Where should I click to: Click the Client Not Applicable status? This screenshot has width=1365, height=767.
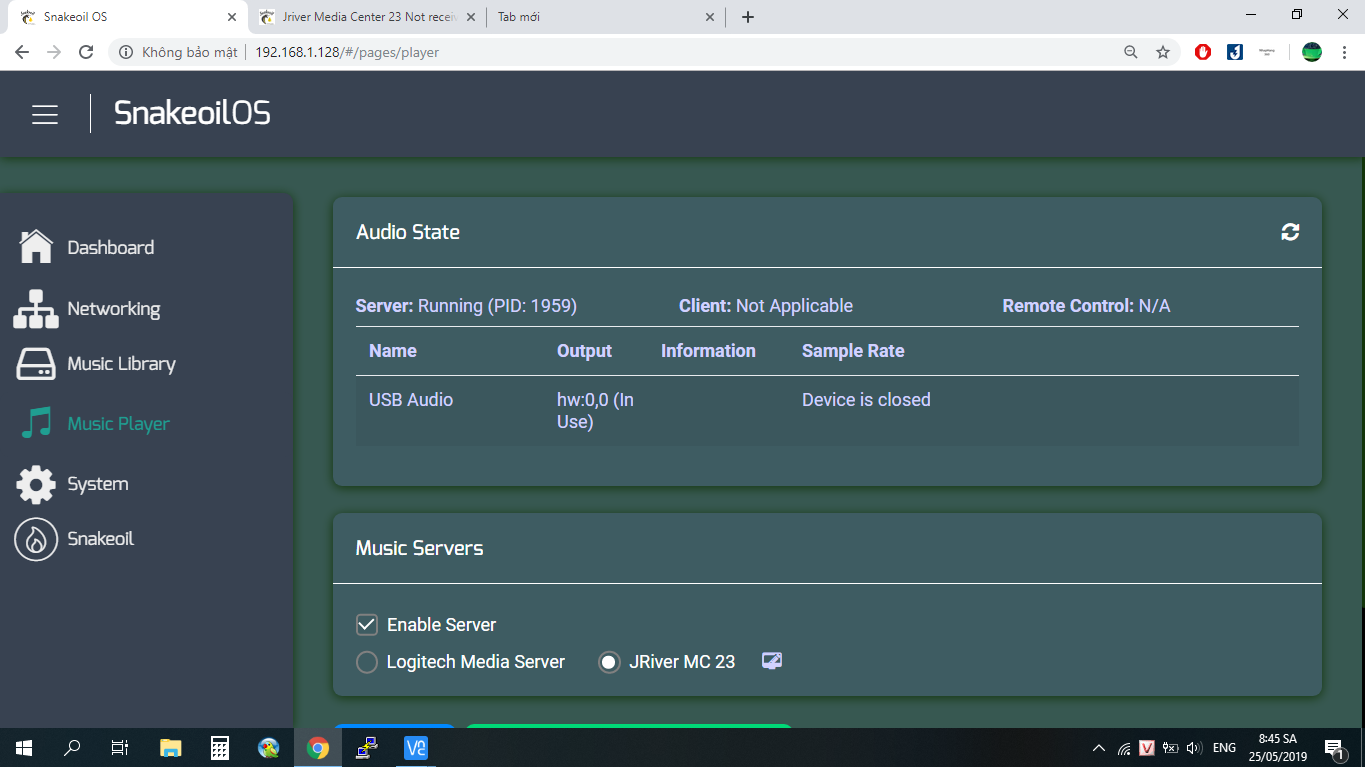point(766,306)
